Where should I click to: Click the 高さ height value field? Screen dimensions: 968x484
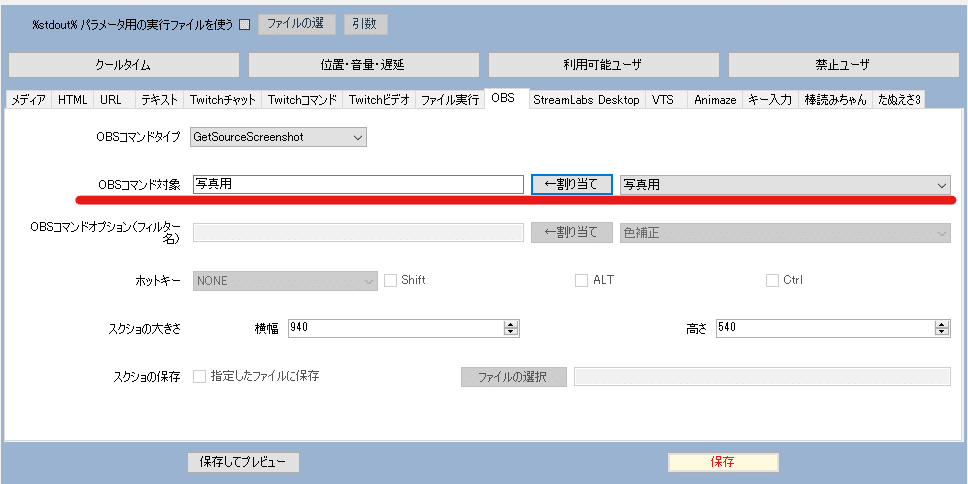coord(825,328)
